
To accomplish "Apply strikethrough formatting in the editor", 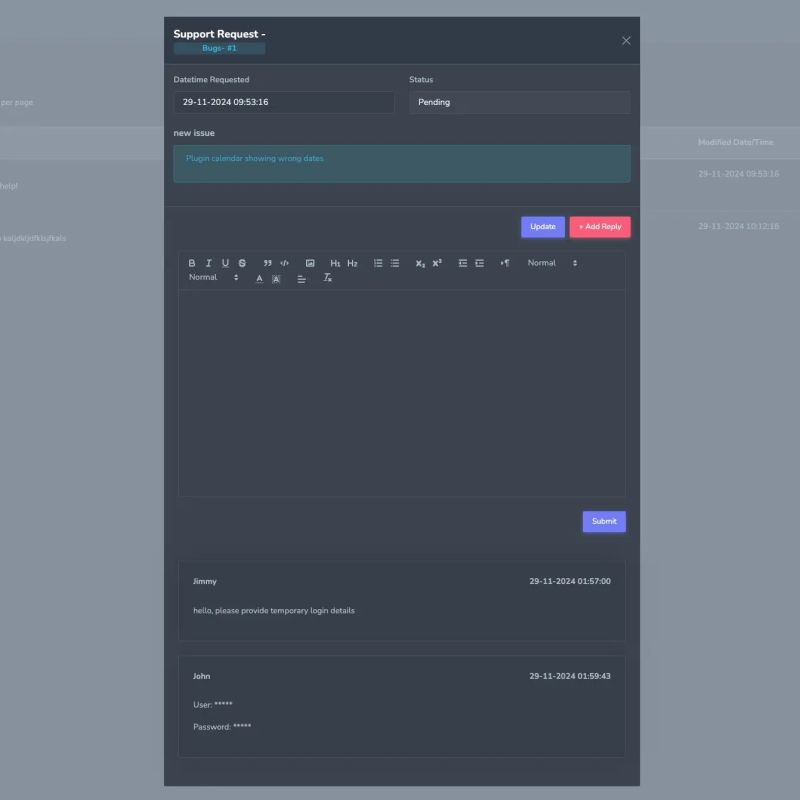I will pyautogui.click(x=242, y=263).
